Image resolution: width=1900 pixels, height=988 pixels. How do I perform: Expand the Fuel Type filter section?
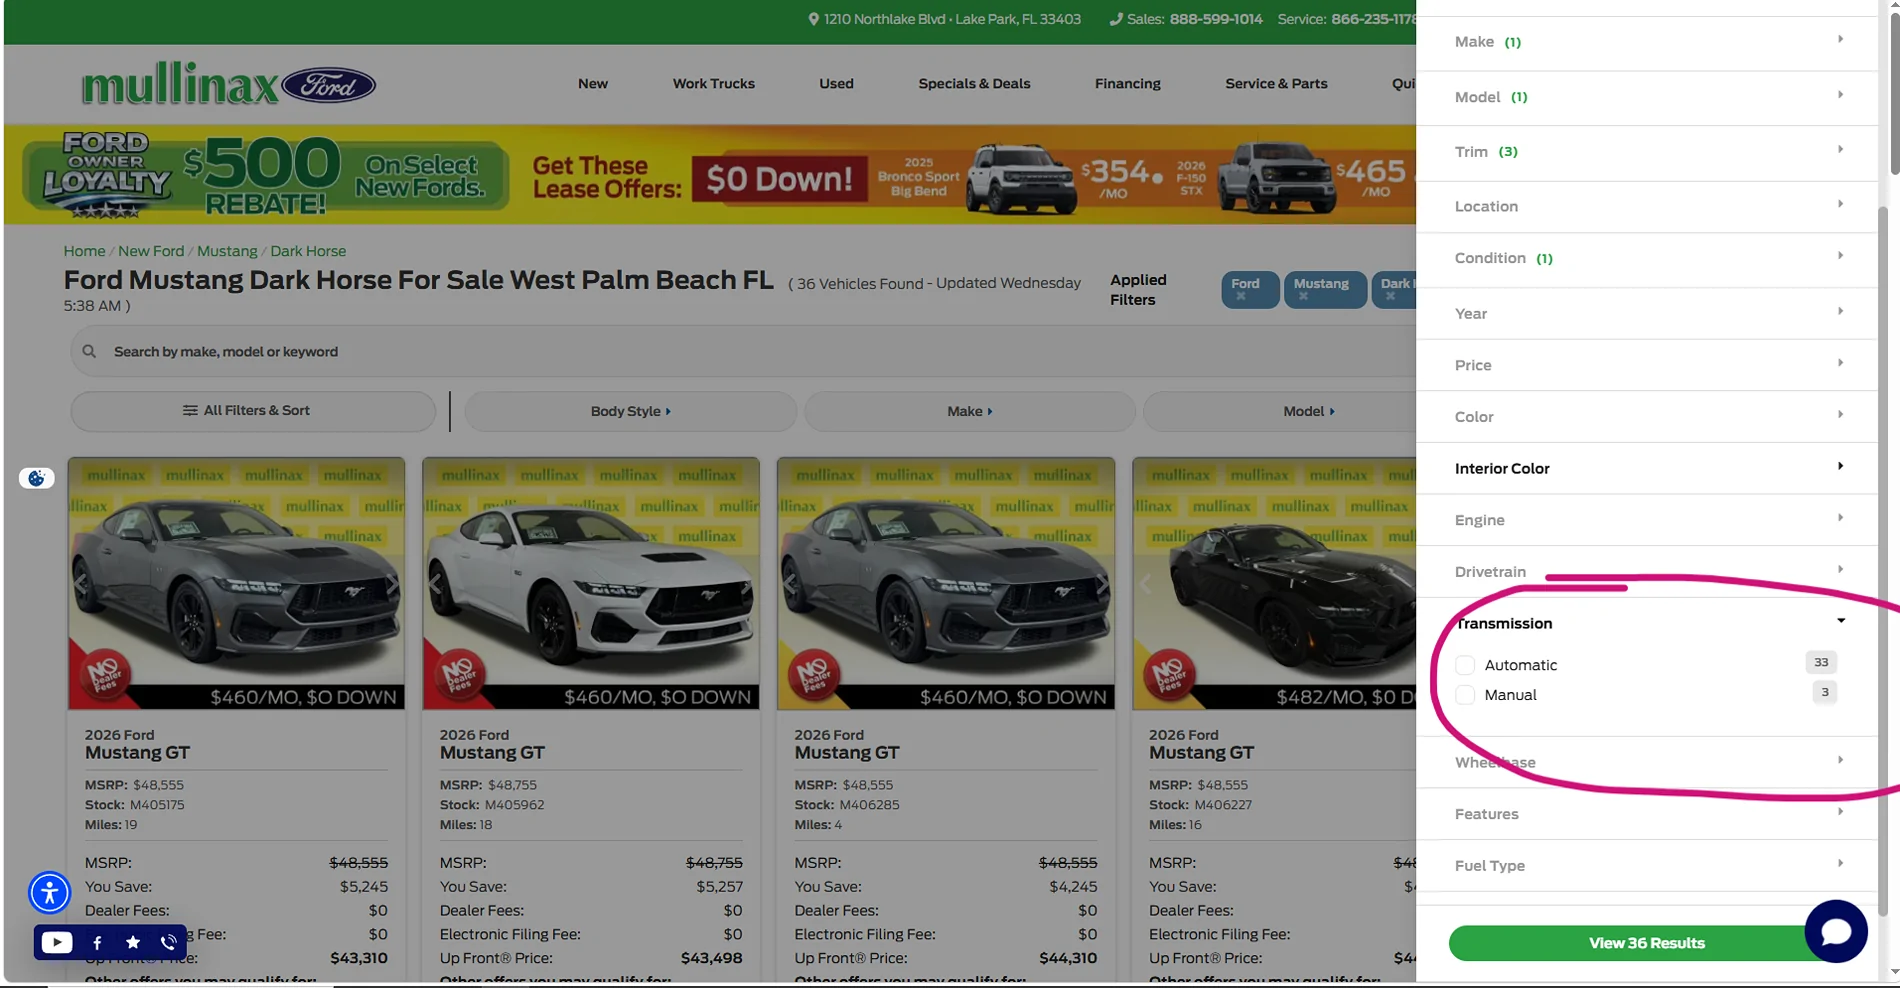[x=1646, y=866]
